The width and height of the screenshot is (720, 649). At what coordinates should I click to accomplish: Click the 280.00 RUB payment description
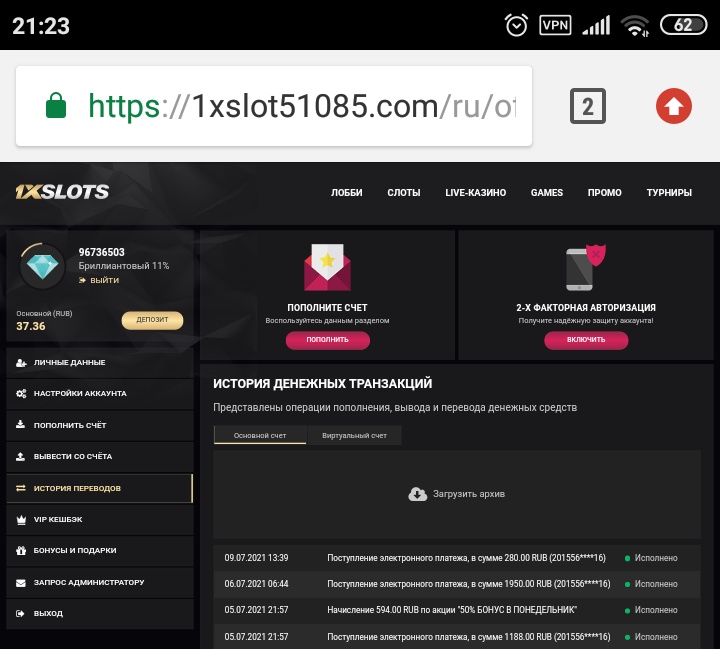coord(466,558)
